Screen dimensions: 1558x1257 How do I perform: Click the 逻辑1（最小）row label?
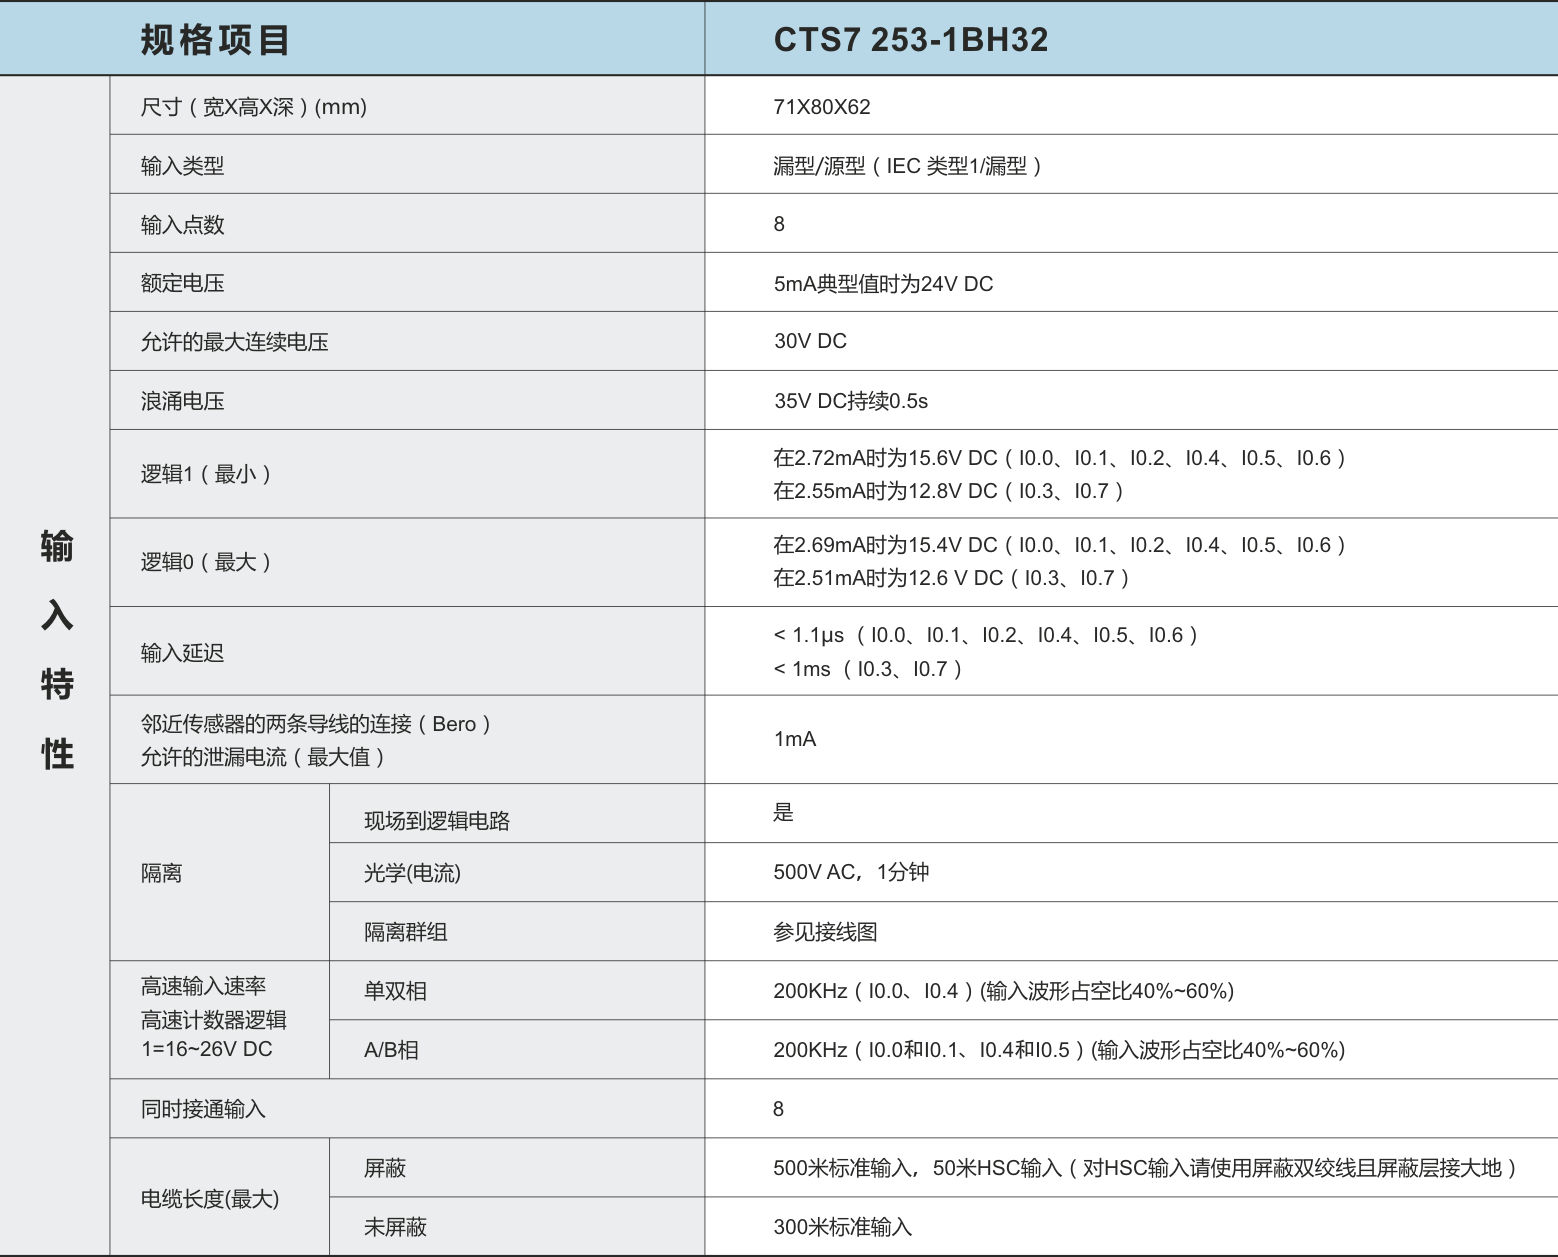(x=206, y=474)
